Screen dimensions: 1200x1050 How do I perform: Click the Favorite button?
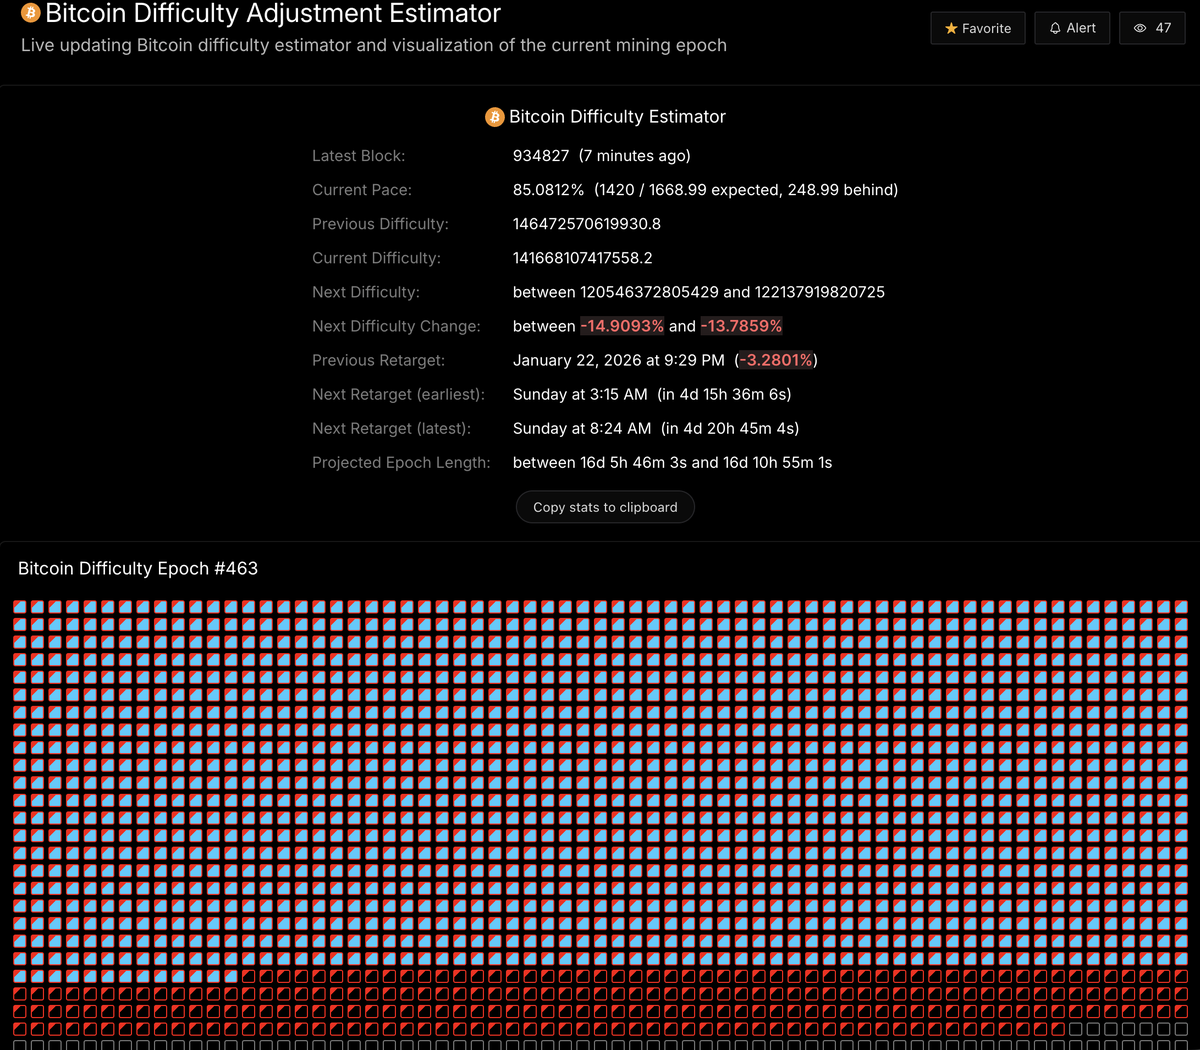pos(978,28)
